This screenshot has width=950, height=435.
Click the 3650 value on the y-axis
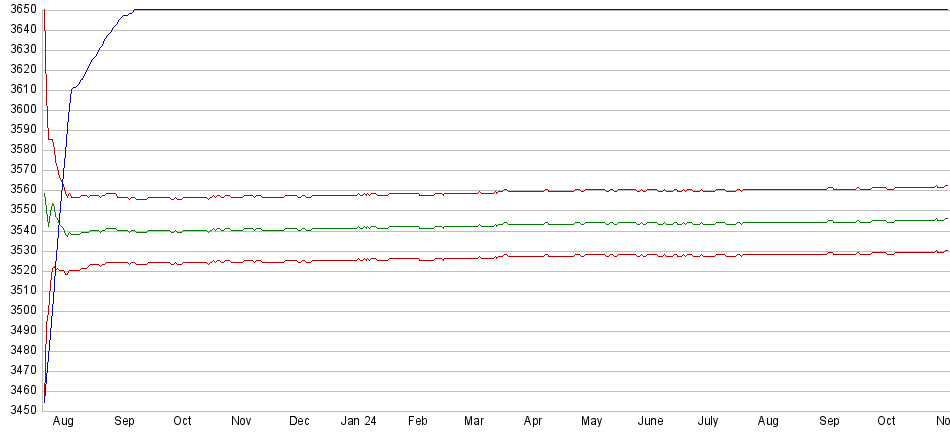19,9
